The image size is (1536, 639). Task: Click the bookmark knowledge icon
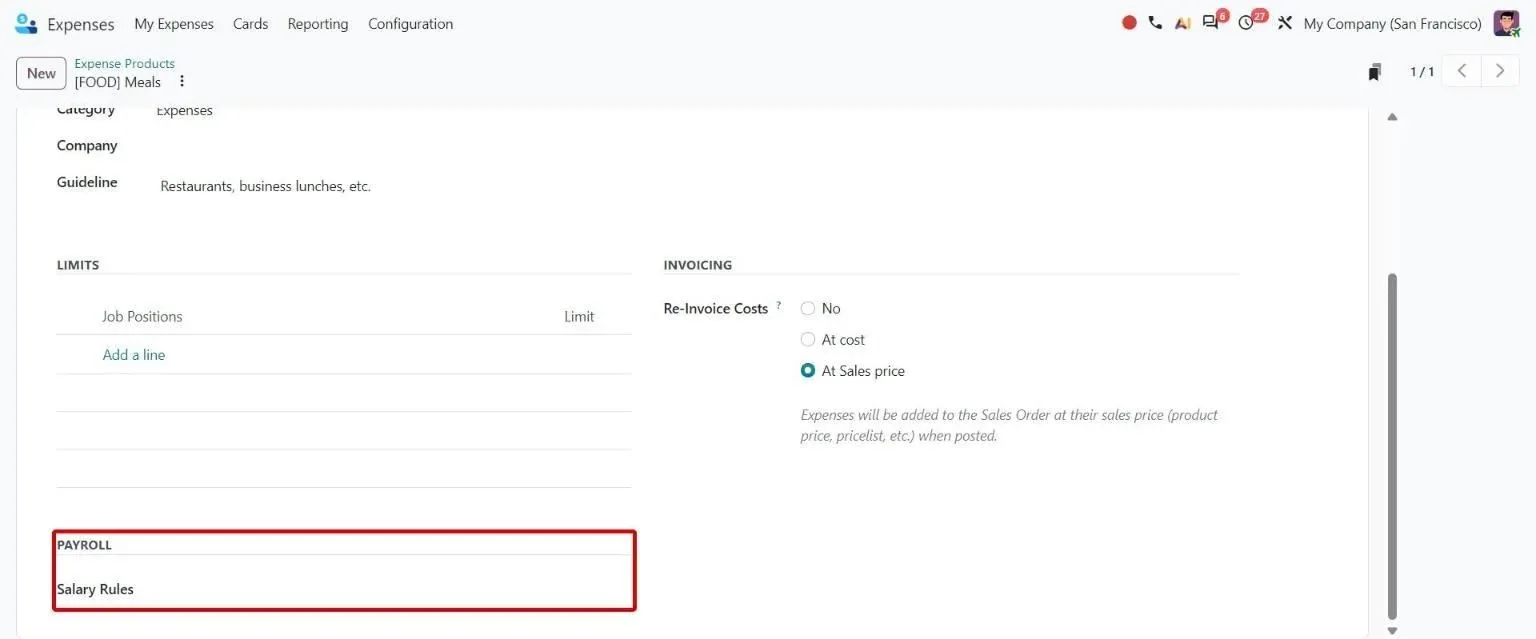pos(1375,72)
